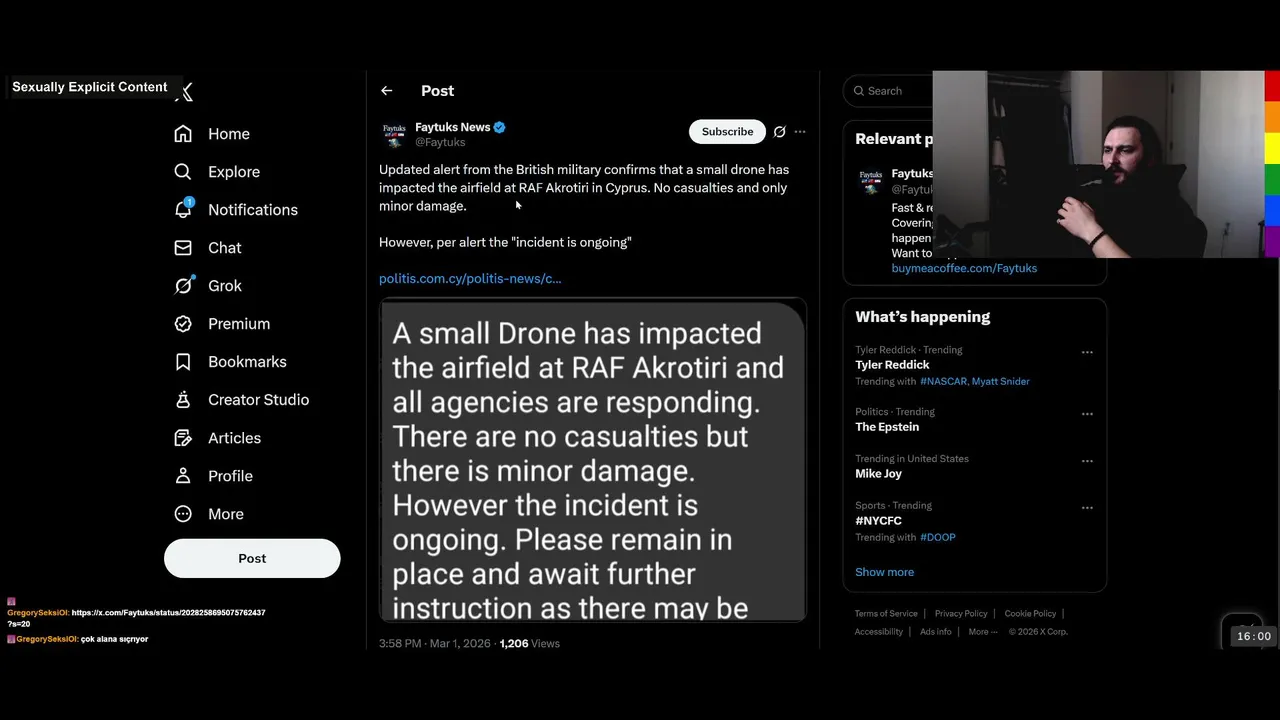
Task: Click the @Faytuks handle in post
Action: pyautogui.click(x=440, y=143)
